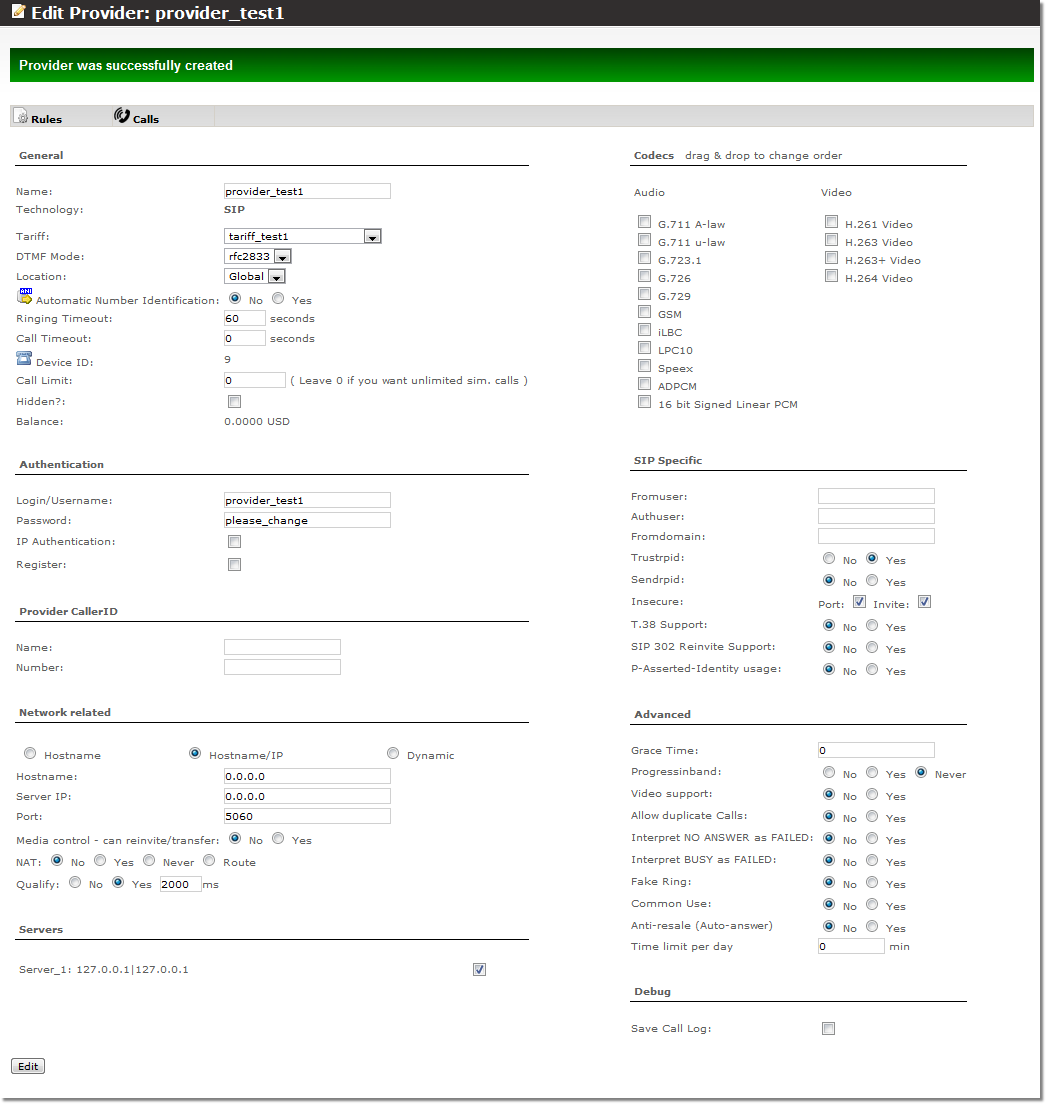The width and height of the screenshot is (1046, 1104).
Task: Open the Rules tab
Action: click(x=46, y=119)
